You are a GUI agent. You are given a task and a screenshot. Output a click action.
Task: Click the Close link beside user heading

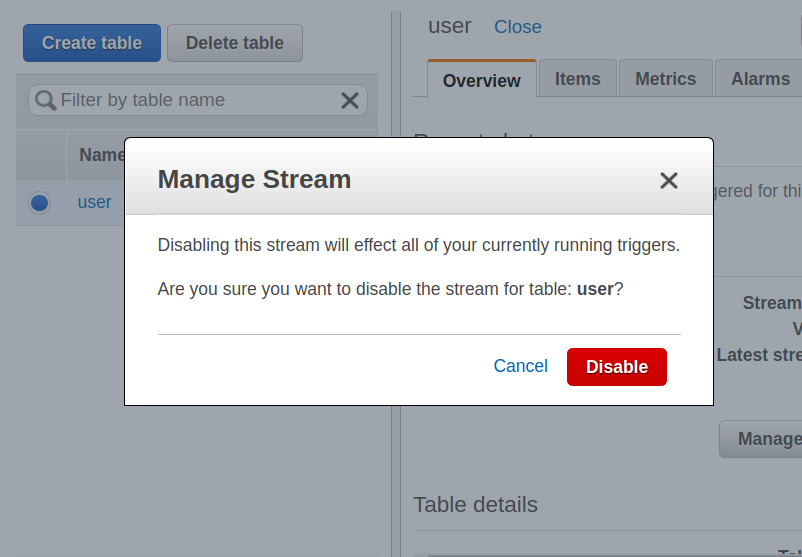coord(518,27)
